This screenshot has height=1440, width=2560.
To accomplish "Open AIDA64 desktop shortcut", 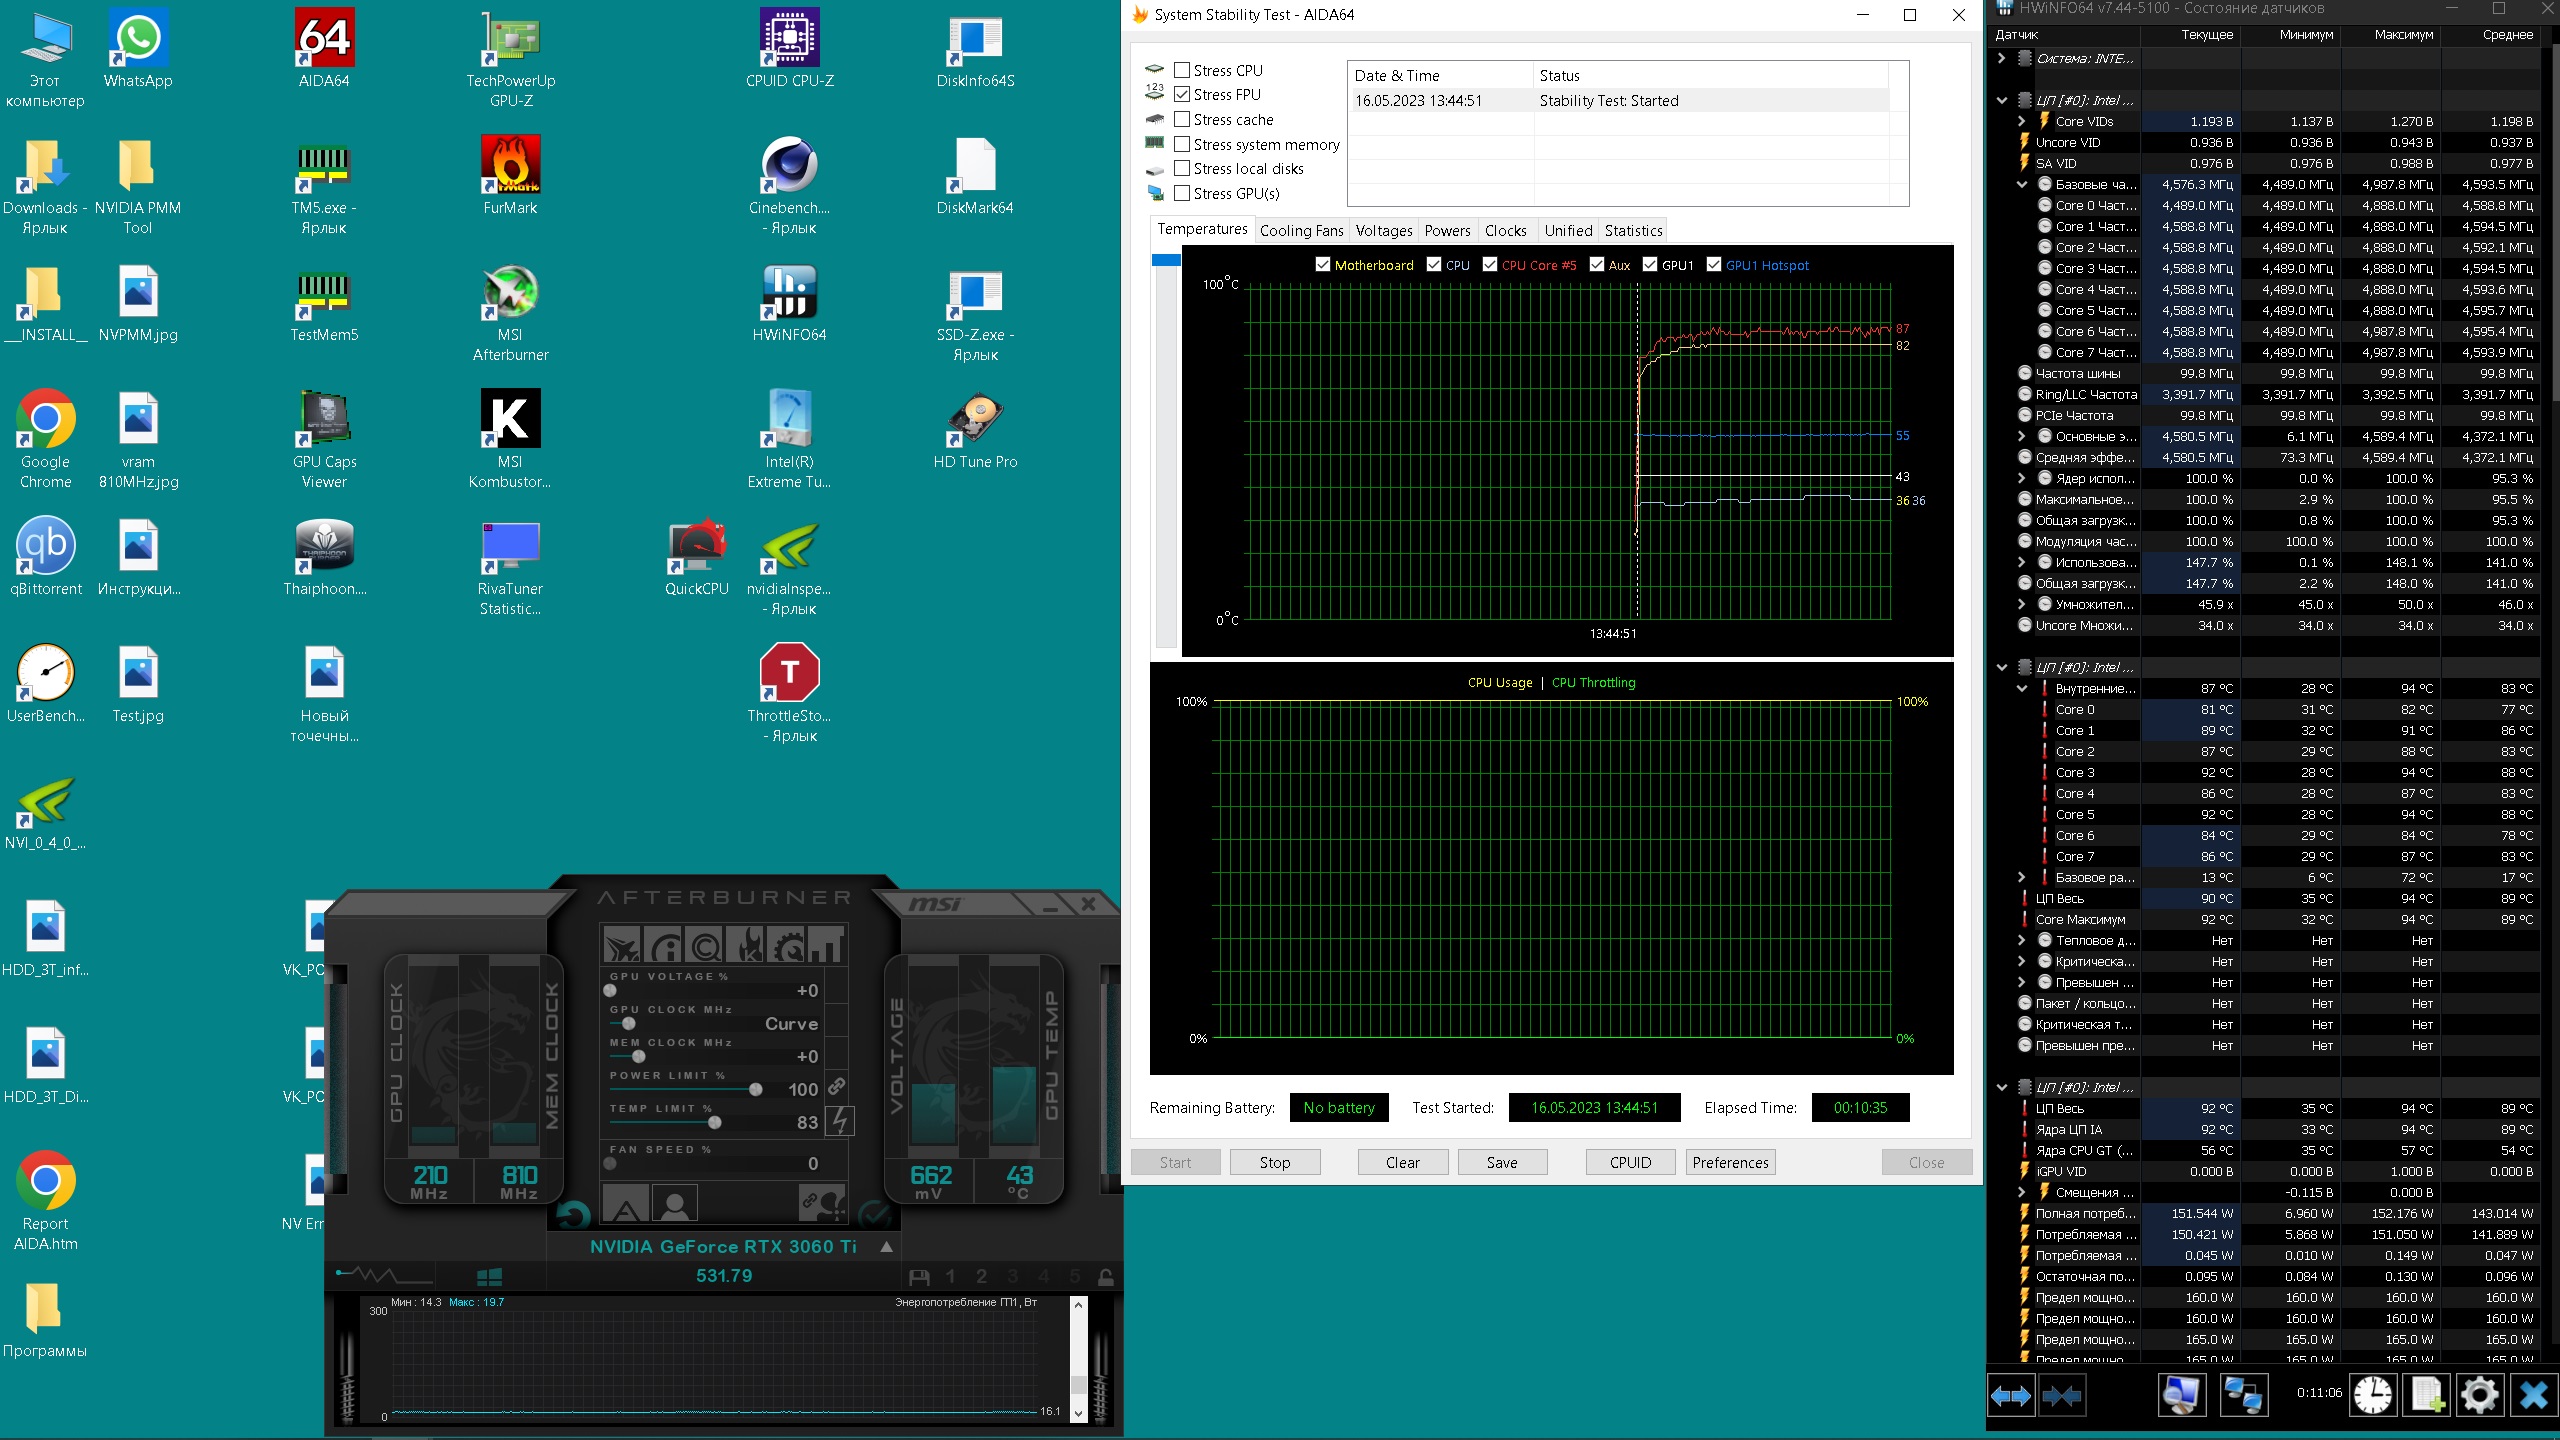I will coord(324,48).
